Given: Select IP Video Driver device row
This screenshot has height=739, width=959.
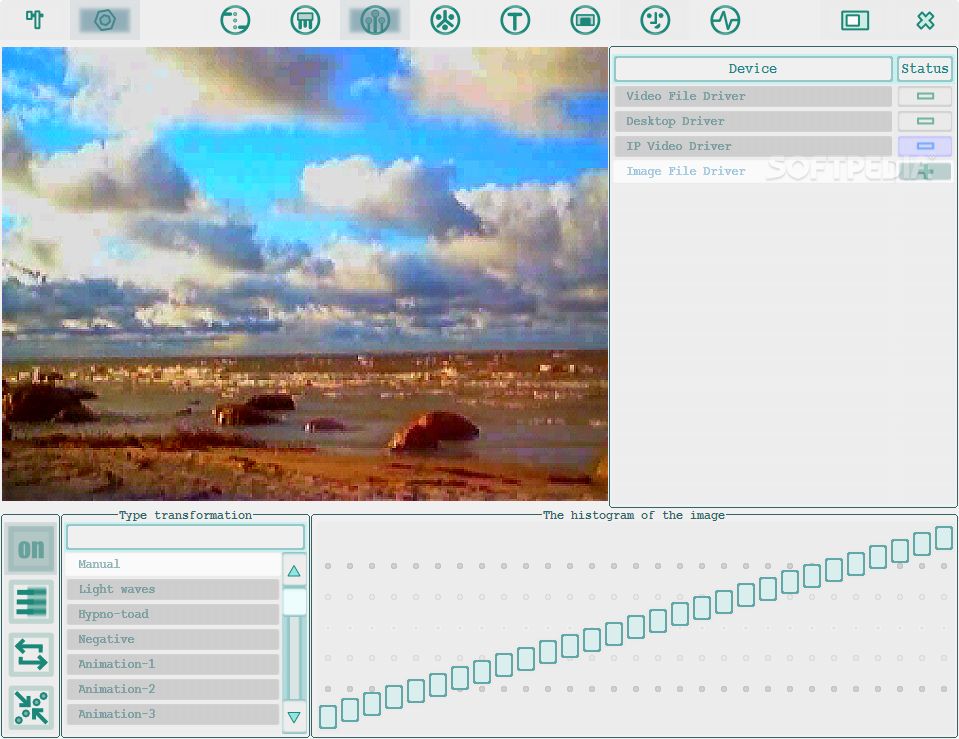Looking at the screenshot, I should tap(753, 146).
